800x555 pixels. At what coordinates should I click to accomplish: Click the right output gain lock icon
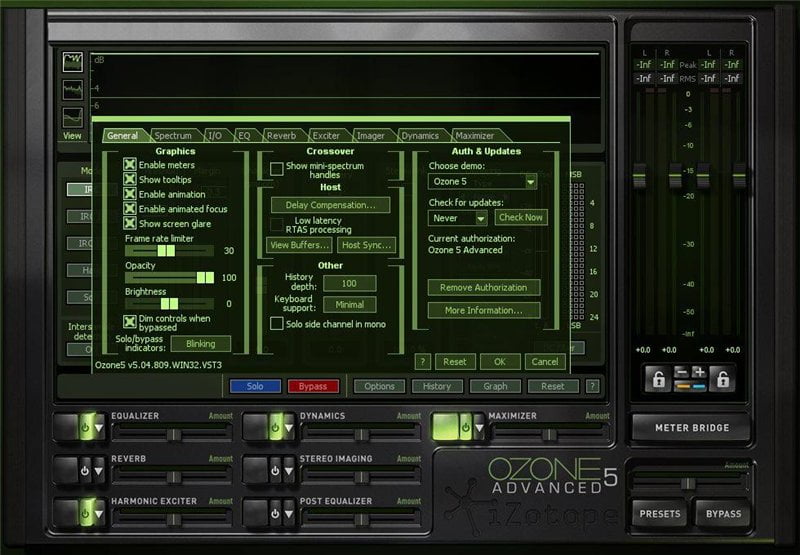(722, 379)
